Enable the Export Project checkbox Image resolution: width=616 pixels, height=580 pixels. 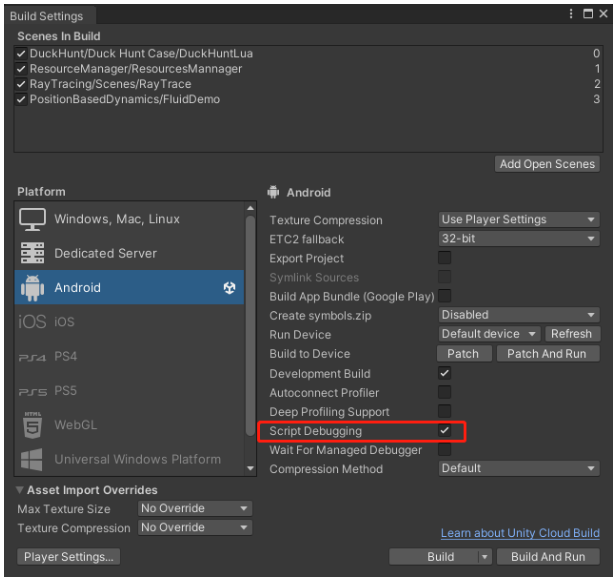[444, 258]
